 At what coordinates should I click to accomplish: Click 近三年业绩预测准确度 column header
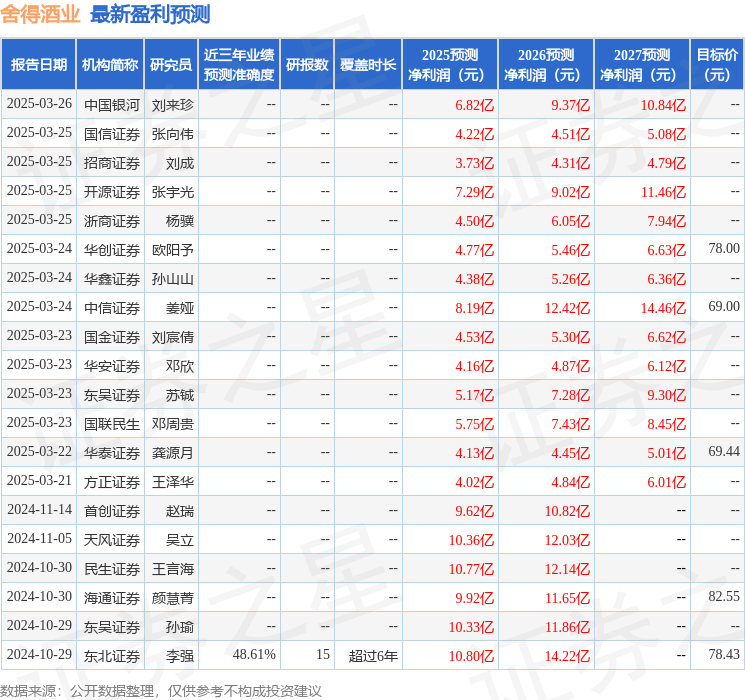(238, 65)
